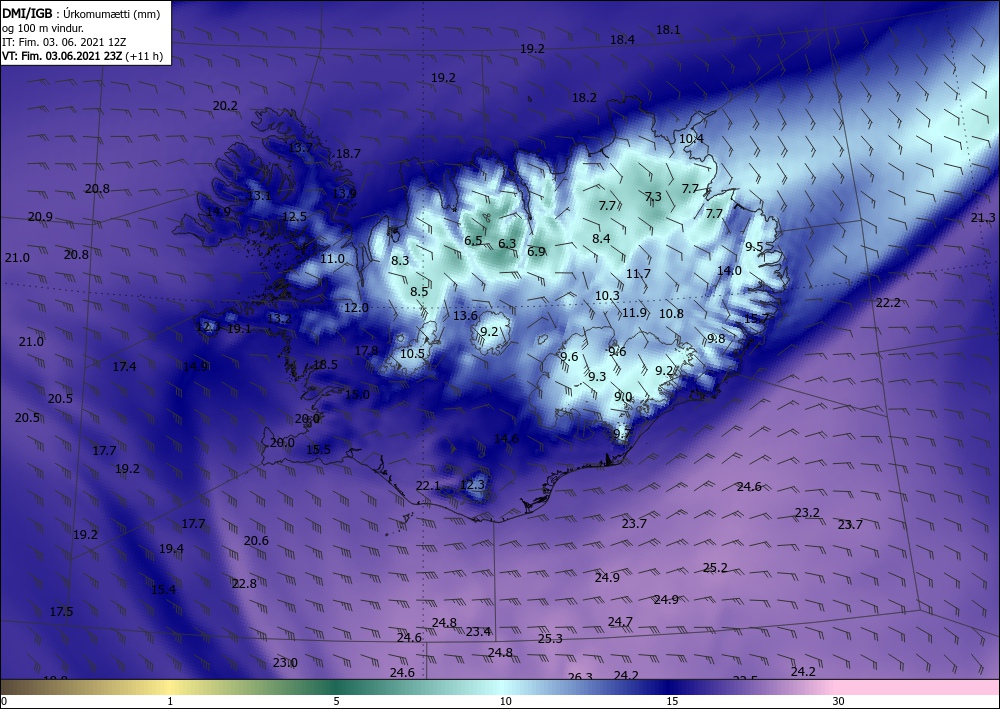
Task: Click the map value '22.1'
Action: (x=428, y=486)
